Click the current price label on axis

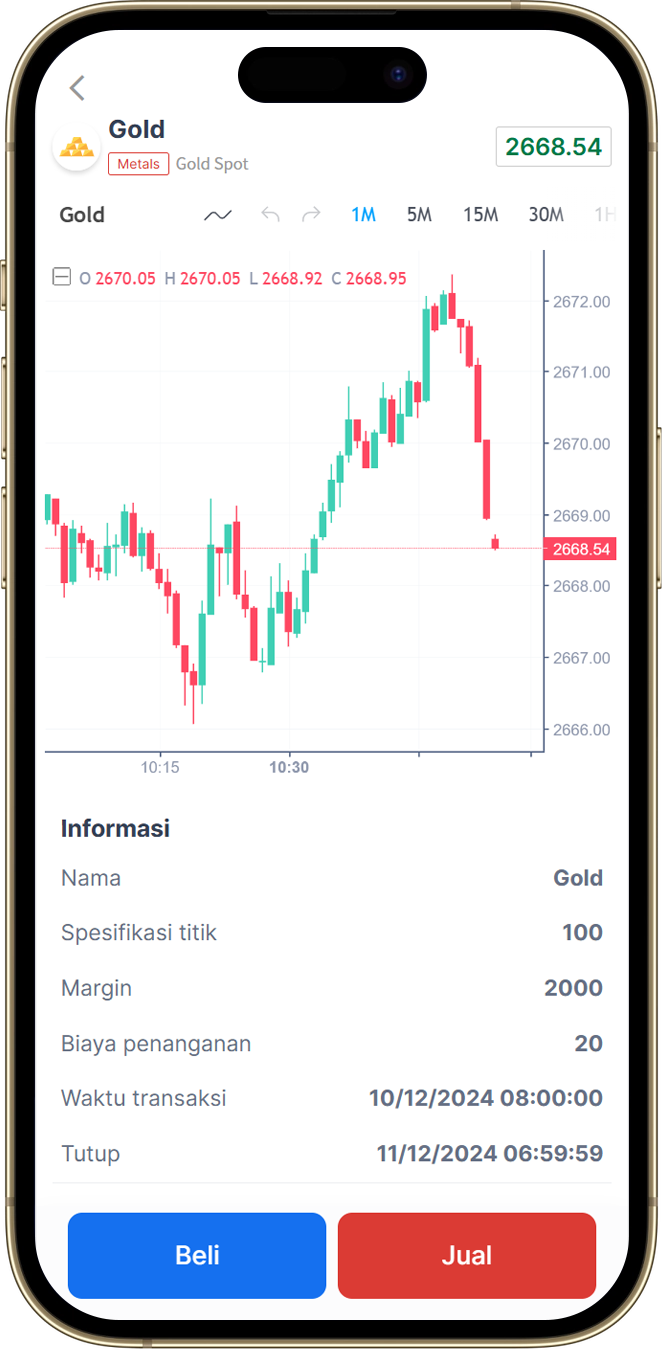point(580,549)
